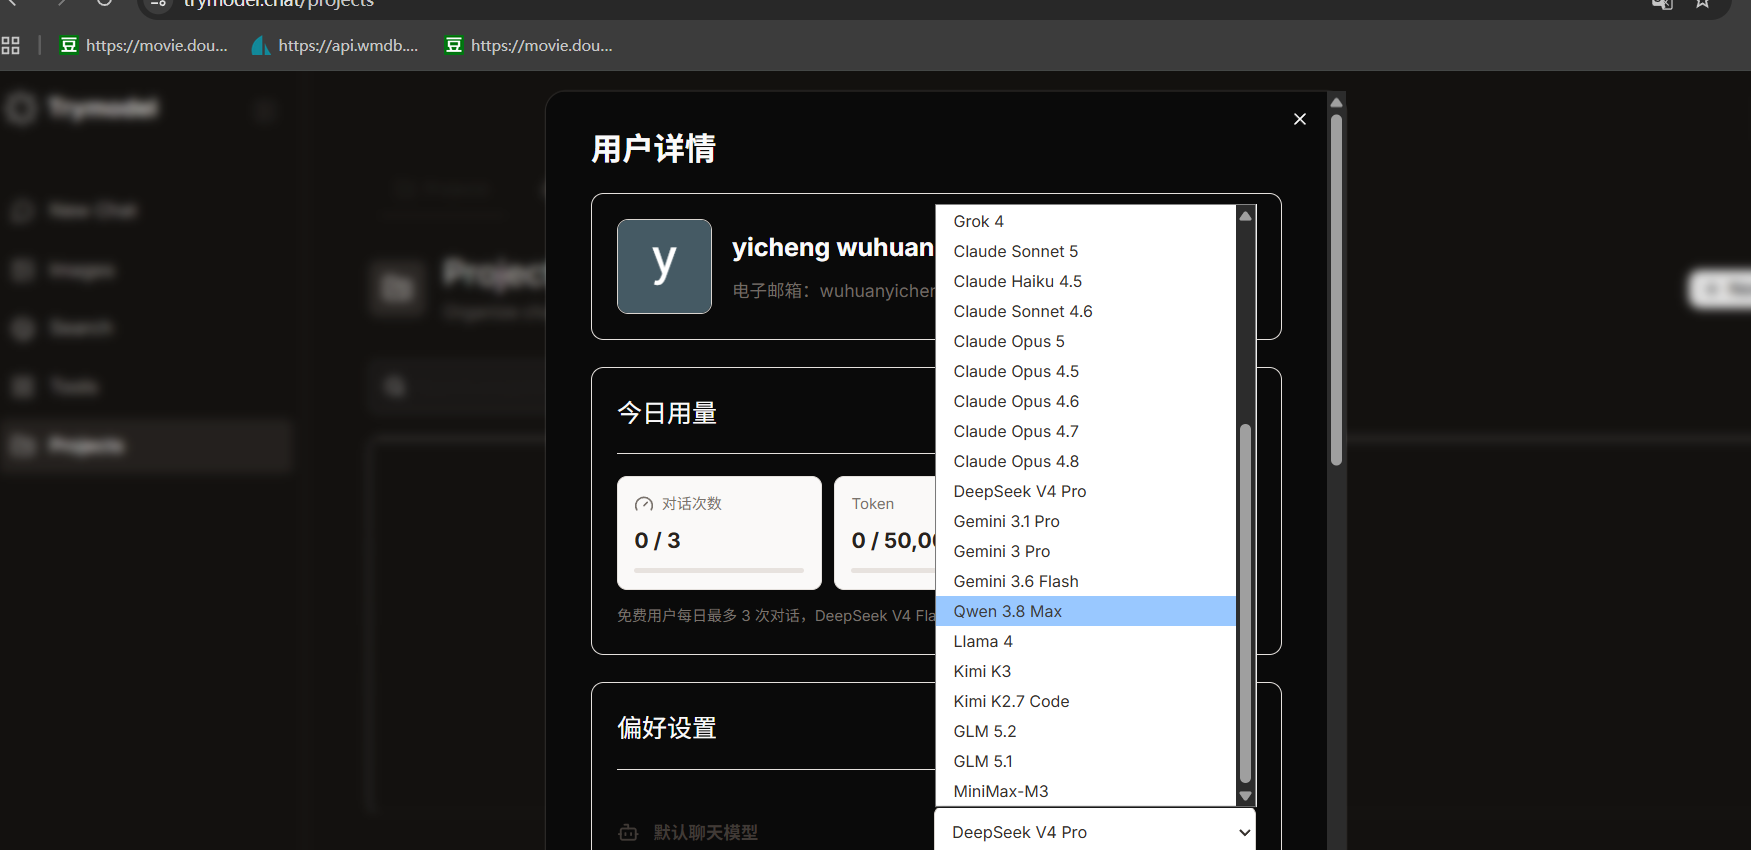This screenshot has width=1751, height=850.
Task: Click the 偏好设置 section title
Action: [667, 728]
